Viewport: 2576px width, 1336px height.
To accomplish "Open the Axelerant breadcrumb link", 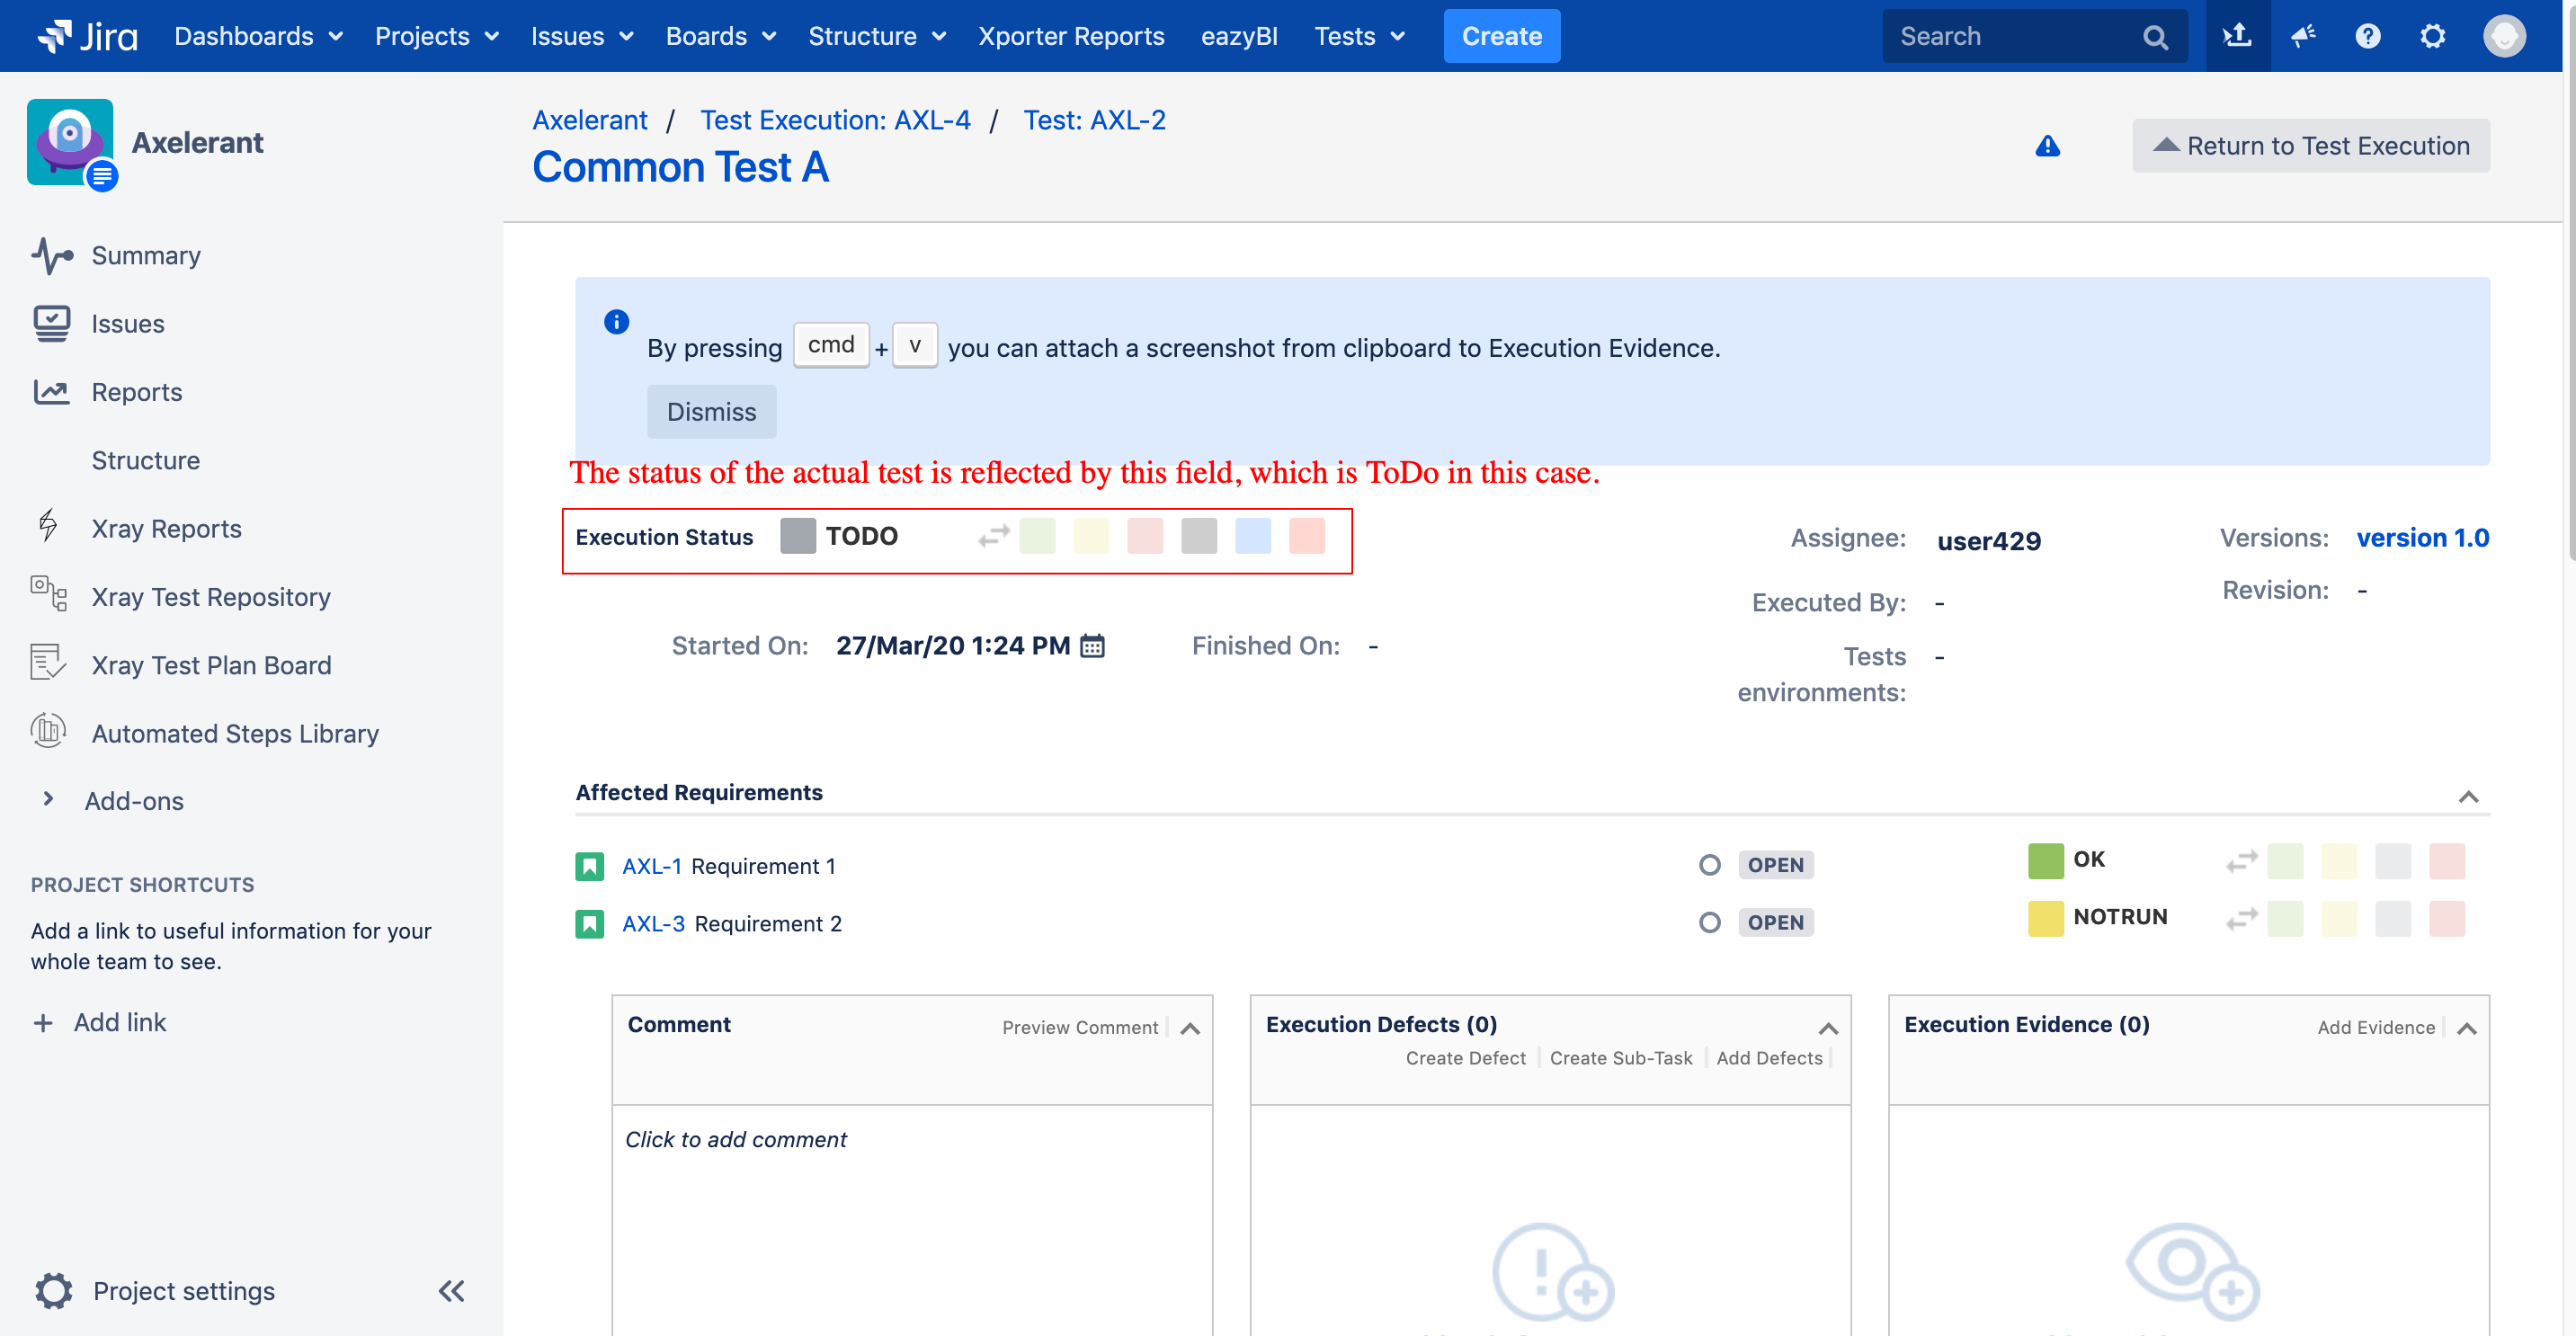I will [590, 120].
